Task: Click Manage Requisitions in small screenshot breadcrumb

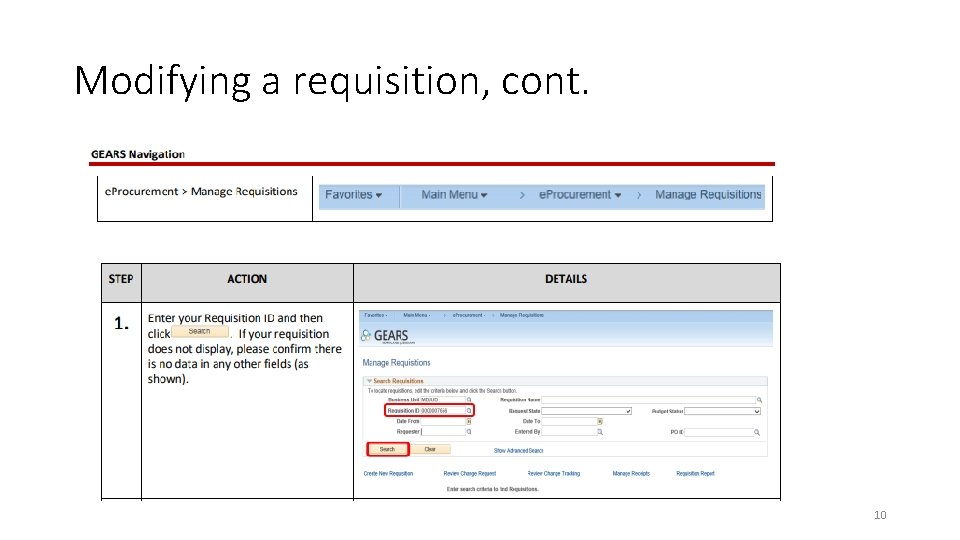Action: click(x=522, y=315)
